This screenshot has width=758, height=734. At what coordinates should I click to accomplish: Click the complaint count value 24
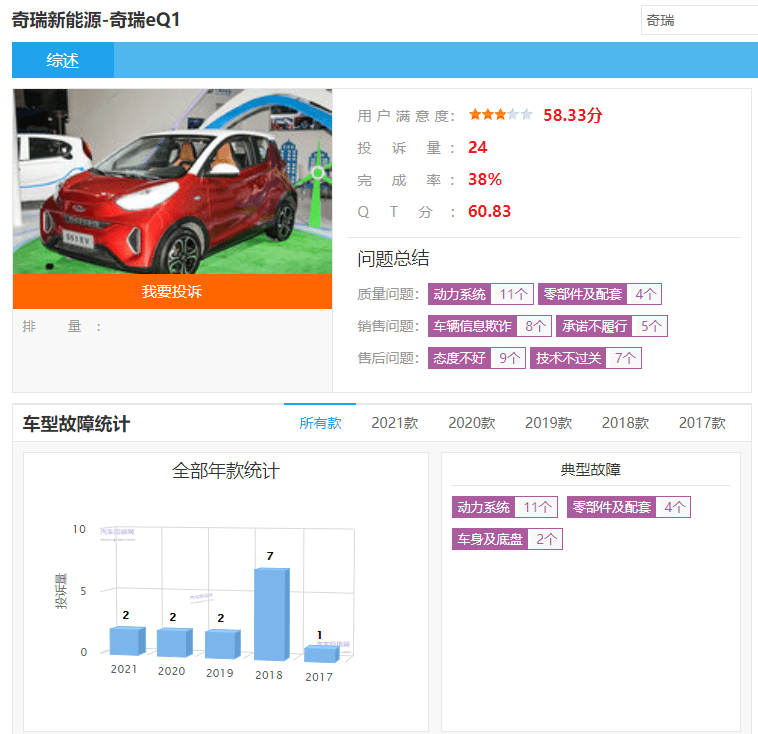coord(477,147)
